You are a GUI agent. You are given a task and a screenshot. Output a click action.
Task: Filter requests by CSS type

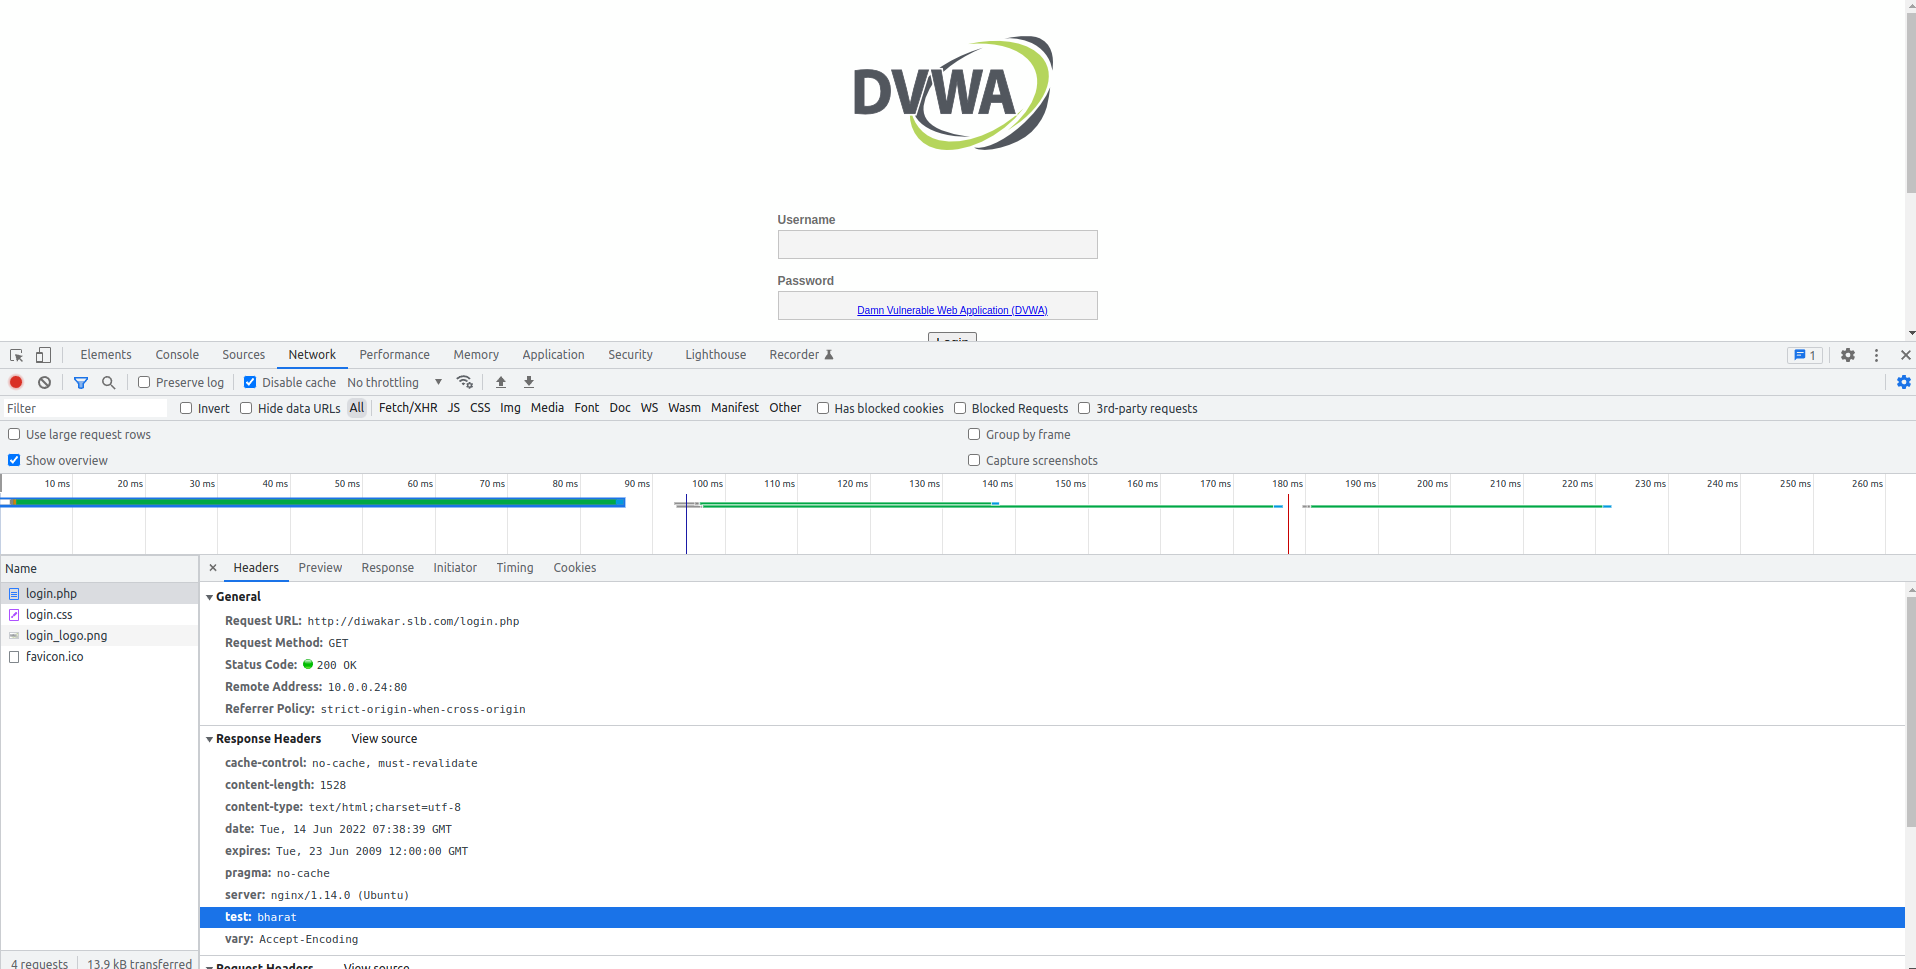click(480, 408)
